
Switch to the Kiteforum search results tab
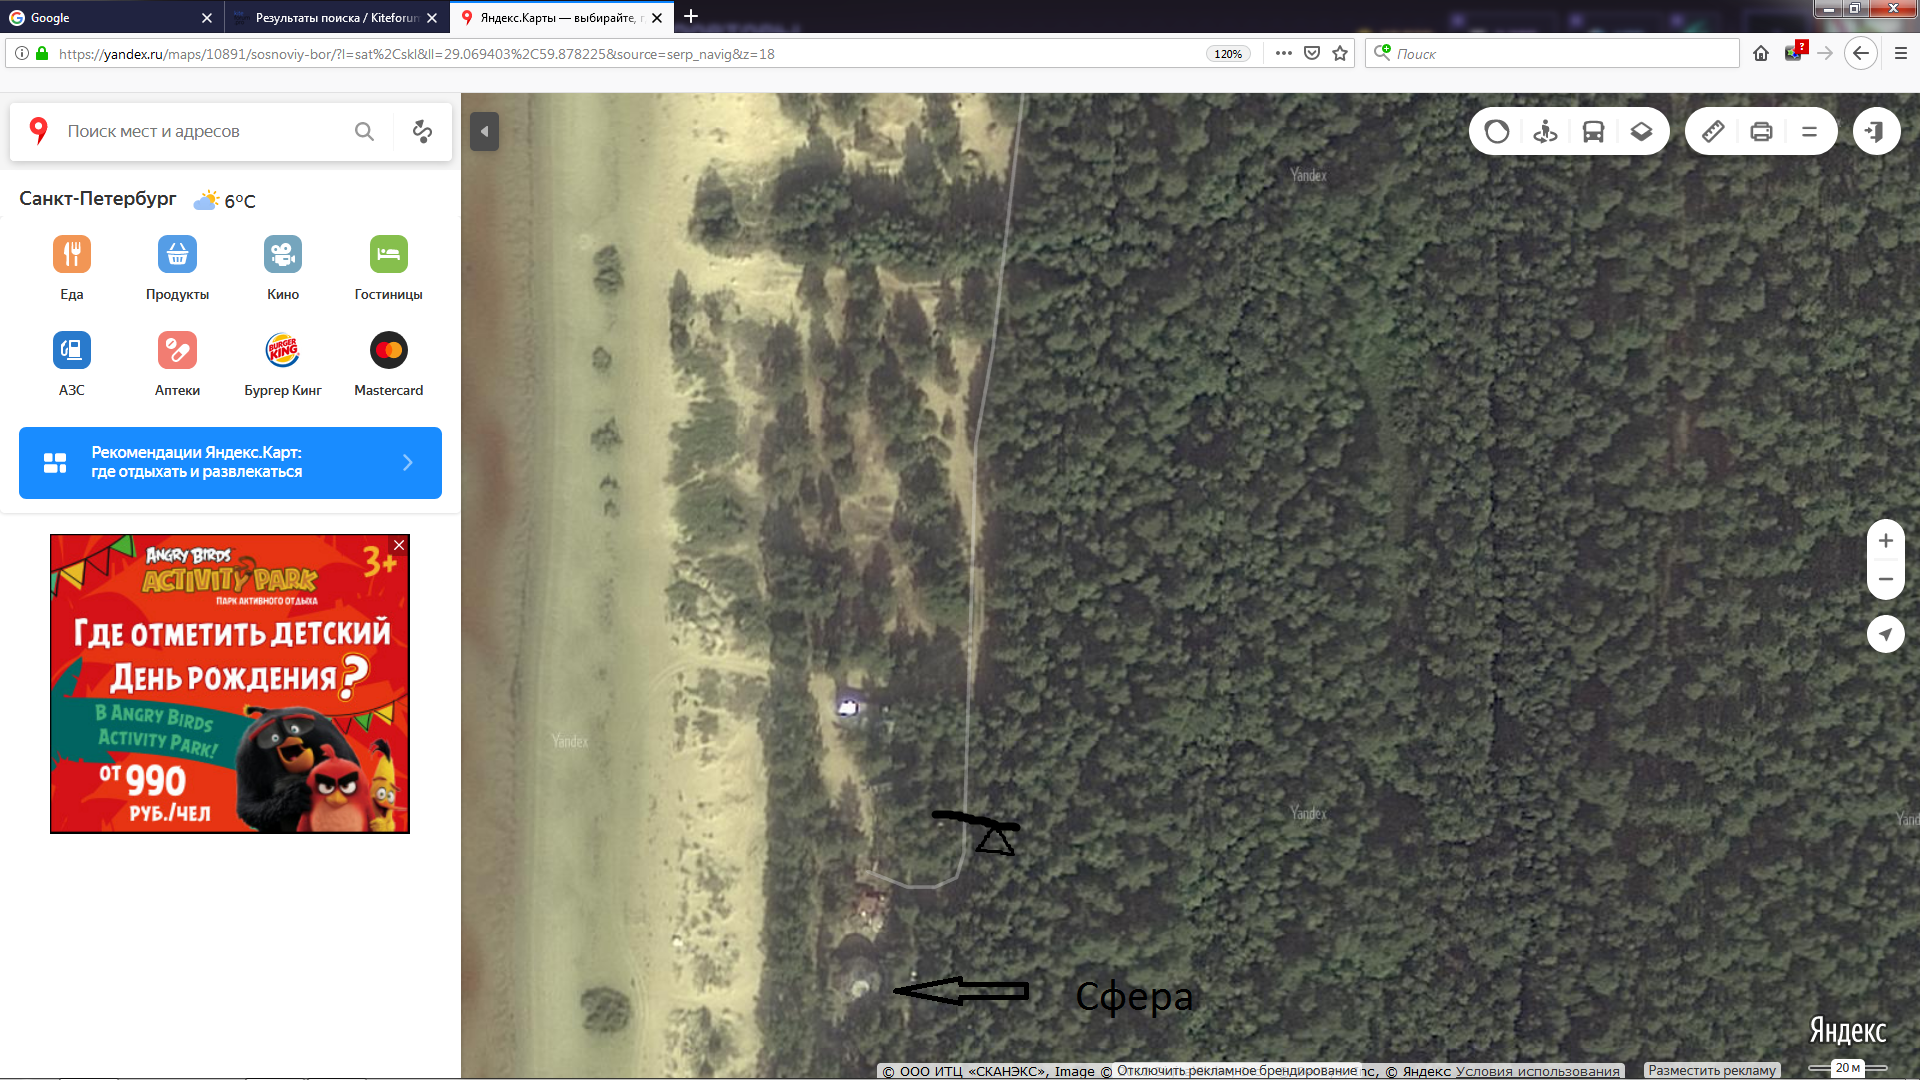tap(335, 17)
